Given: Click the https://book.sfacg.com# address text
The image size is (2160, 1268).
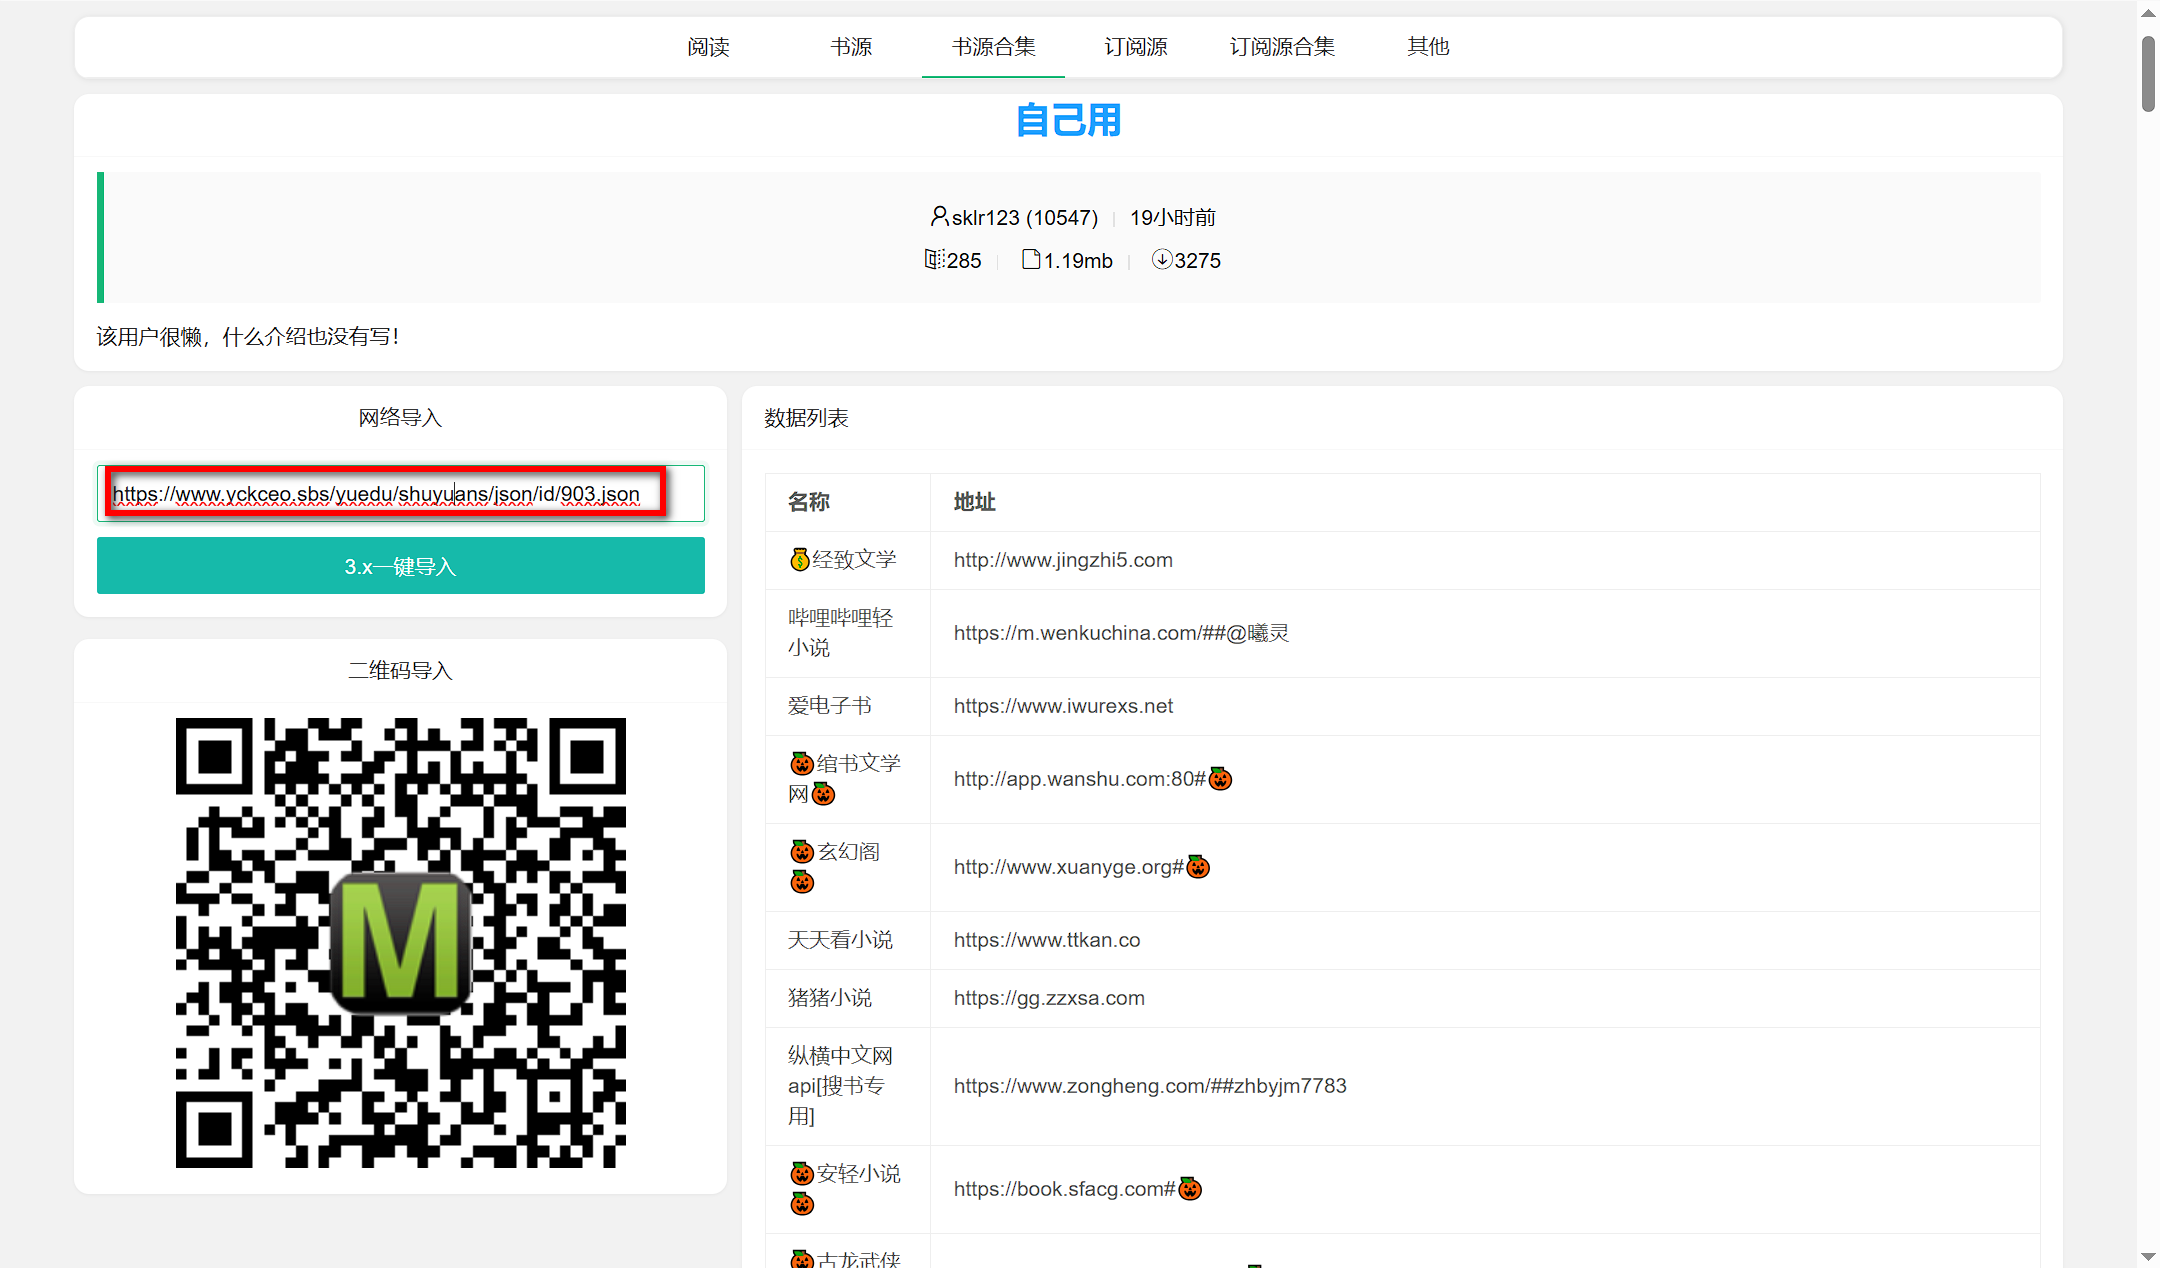Looking at the screenshot, I should (x=1064, y=1189).
